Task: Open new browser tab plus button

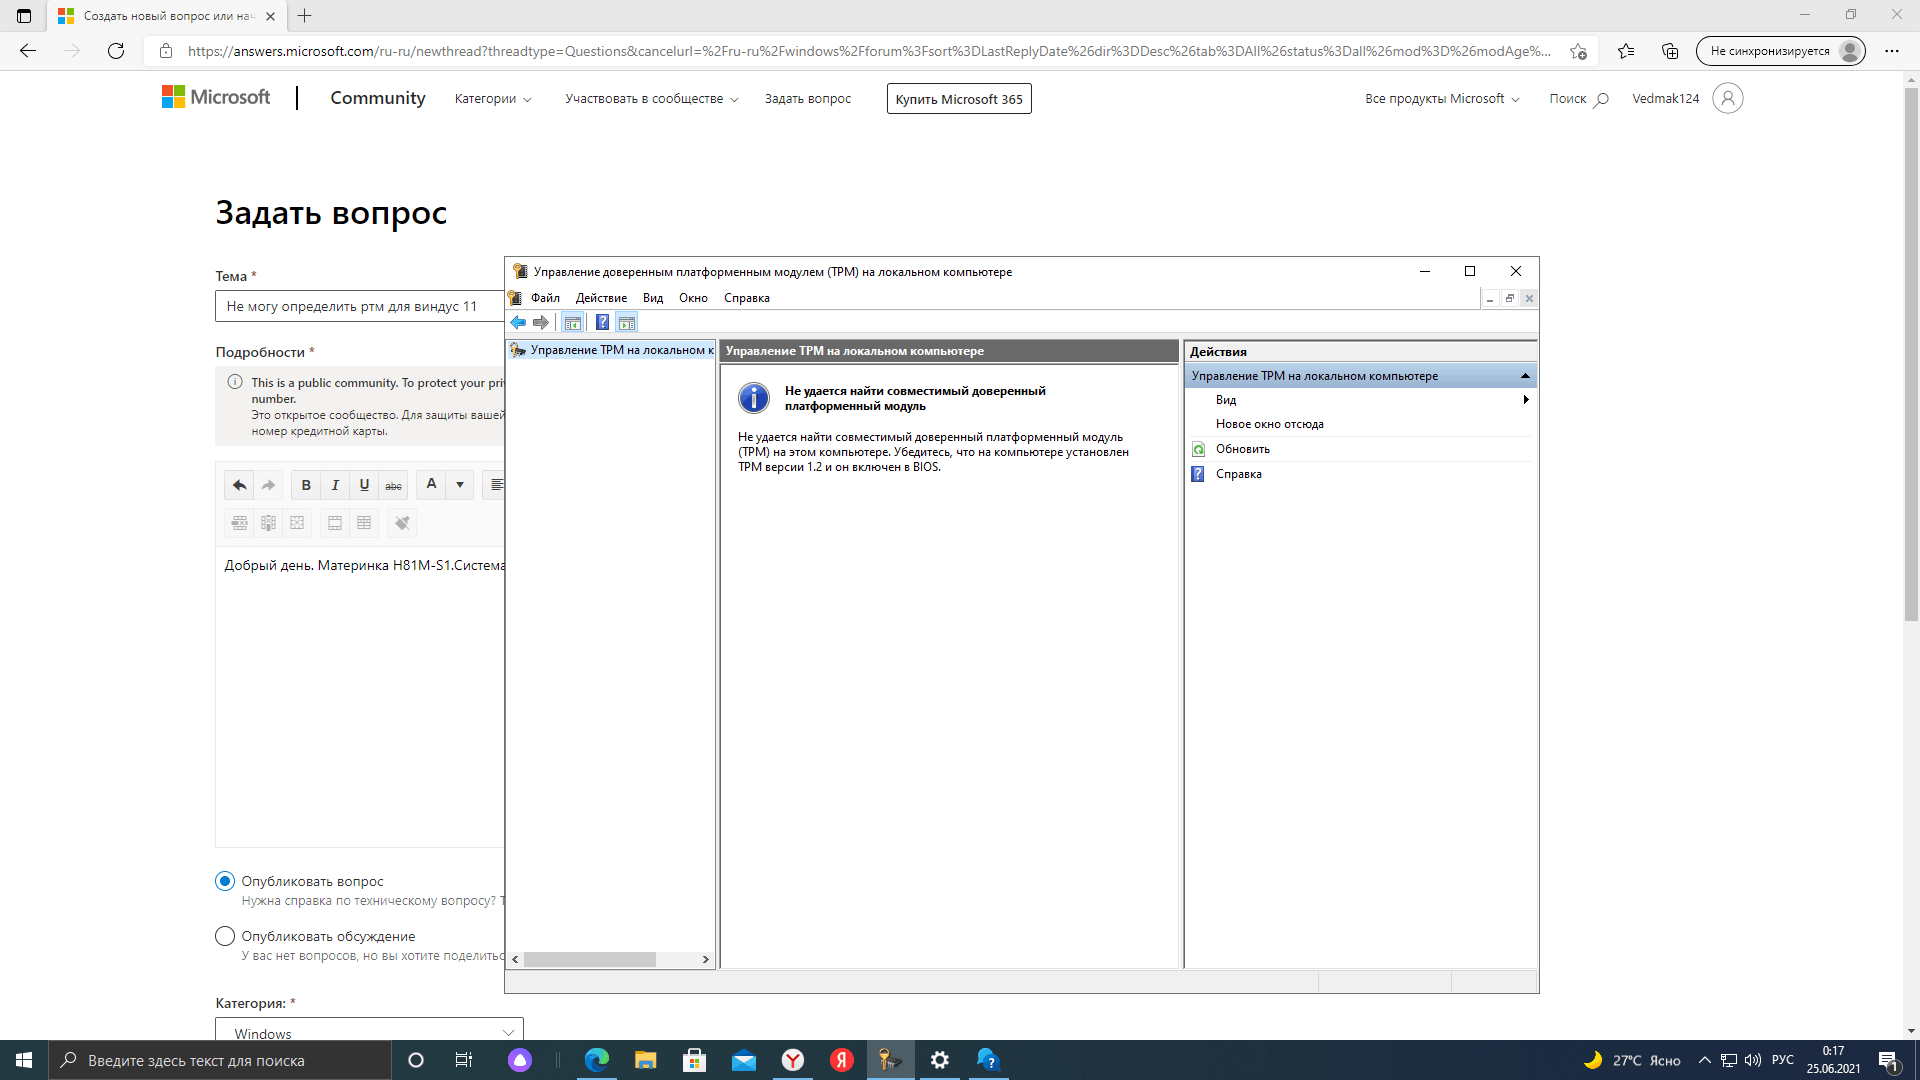Action: [305, 16]
